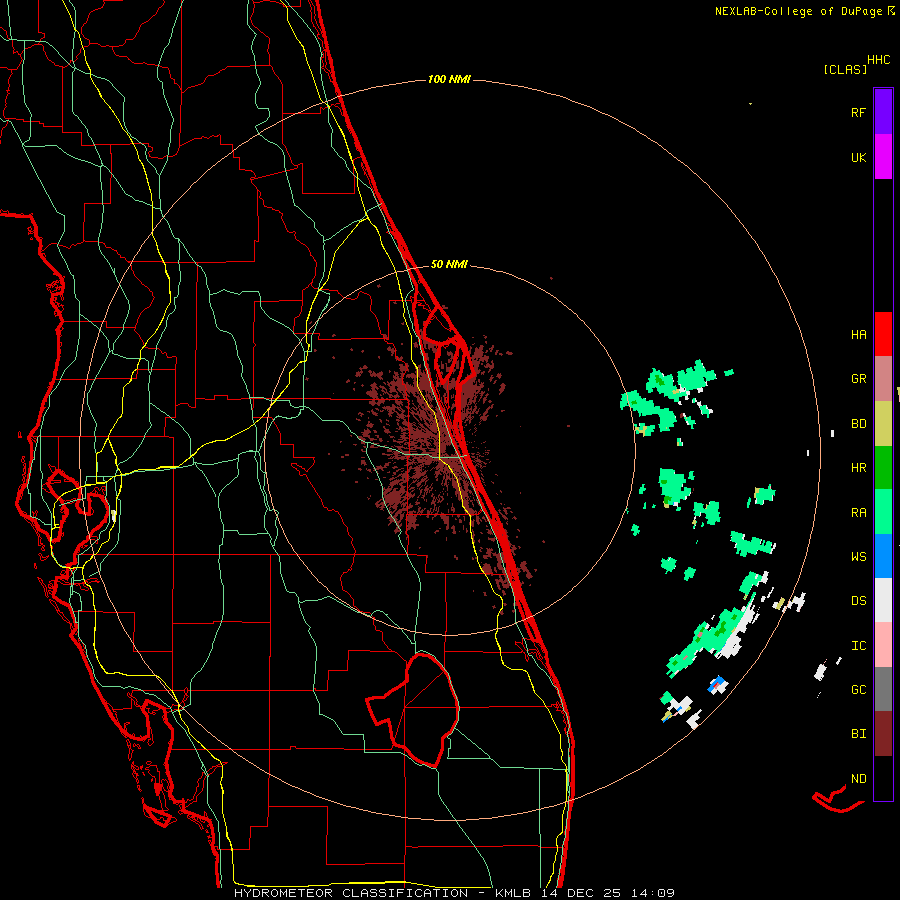This screenshot has height=900, width=900.
Task: Click the "HHC" product code text
Action: [879, 60]
